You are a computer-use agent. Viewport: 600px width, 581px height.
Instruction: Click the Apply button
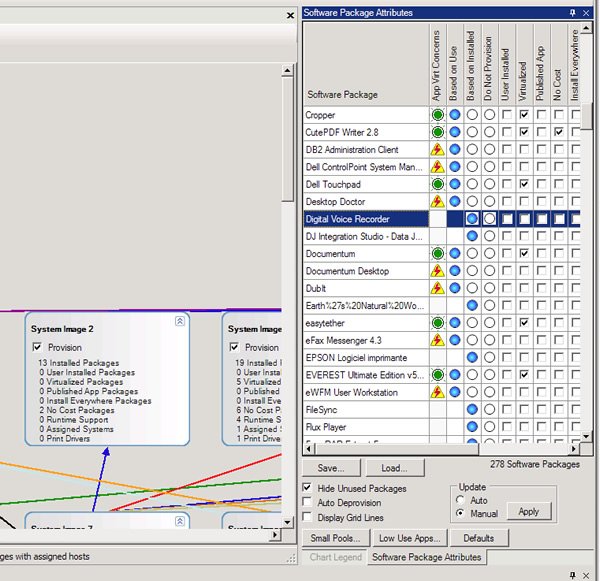[x=528, y=511]
